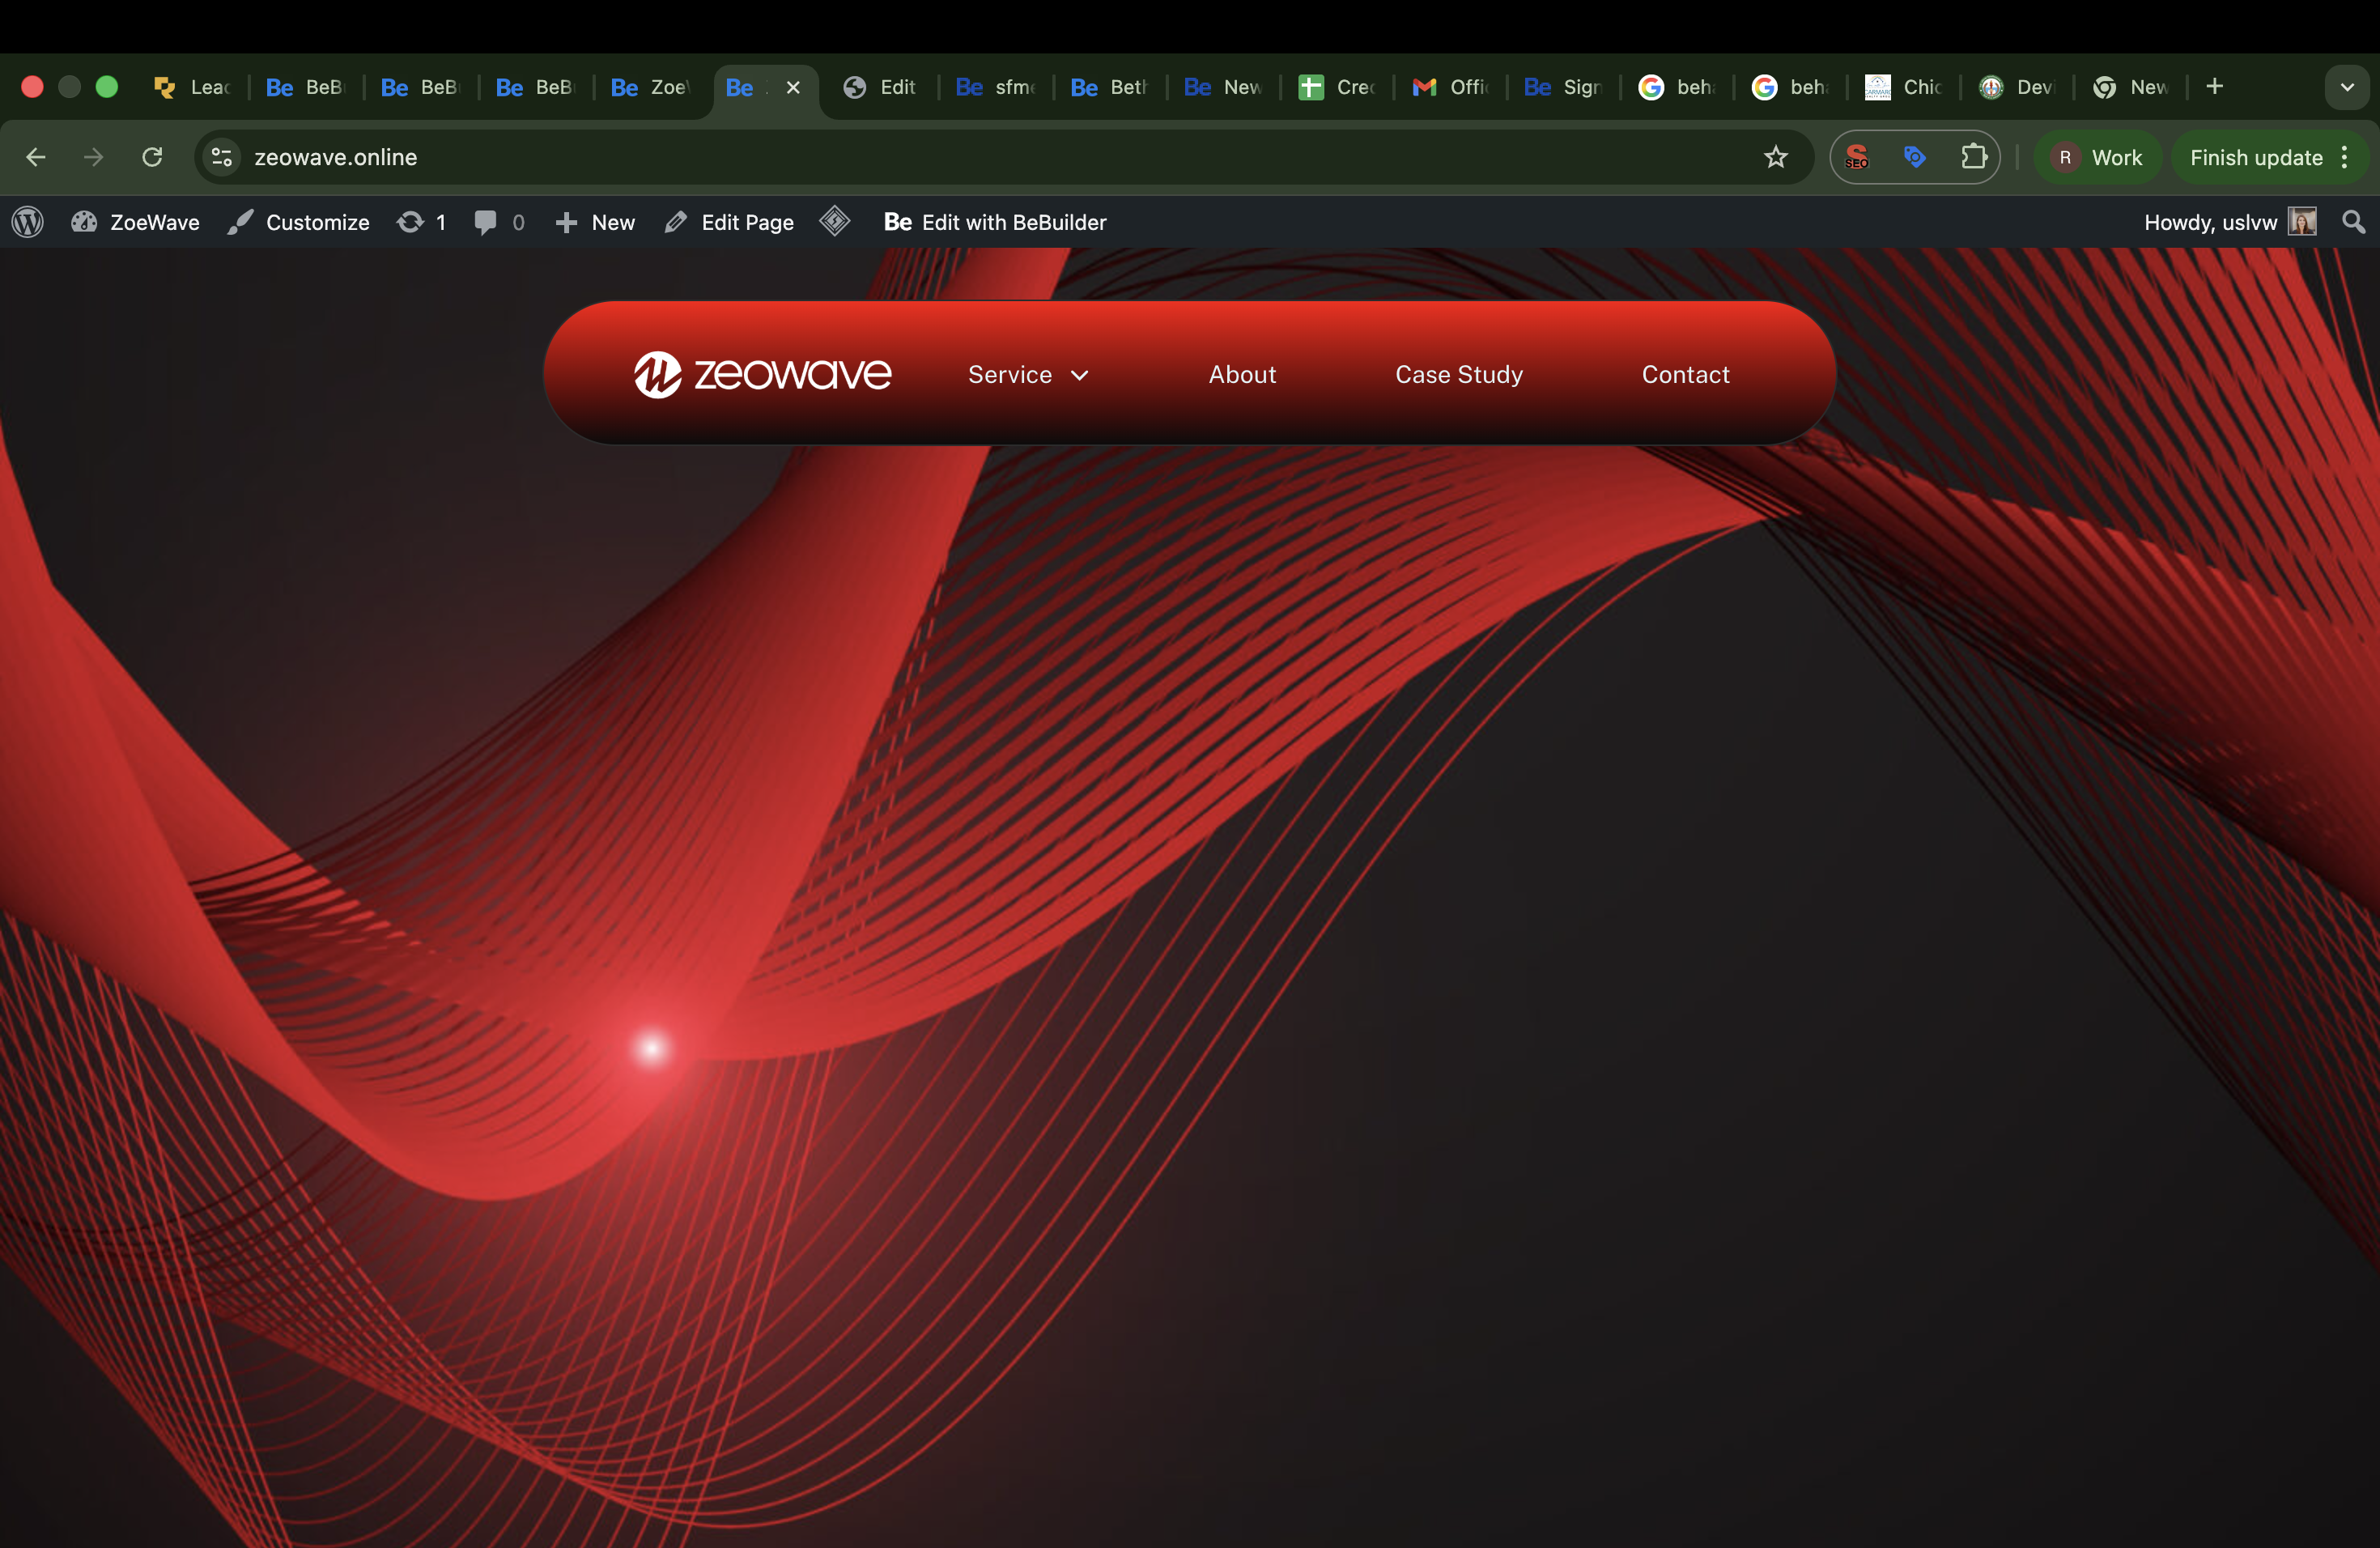The width and height of the screenshot is (2380, 1548).
Task: Open the About menu item
Action: [x=1242, y=375]
